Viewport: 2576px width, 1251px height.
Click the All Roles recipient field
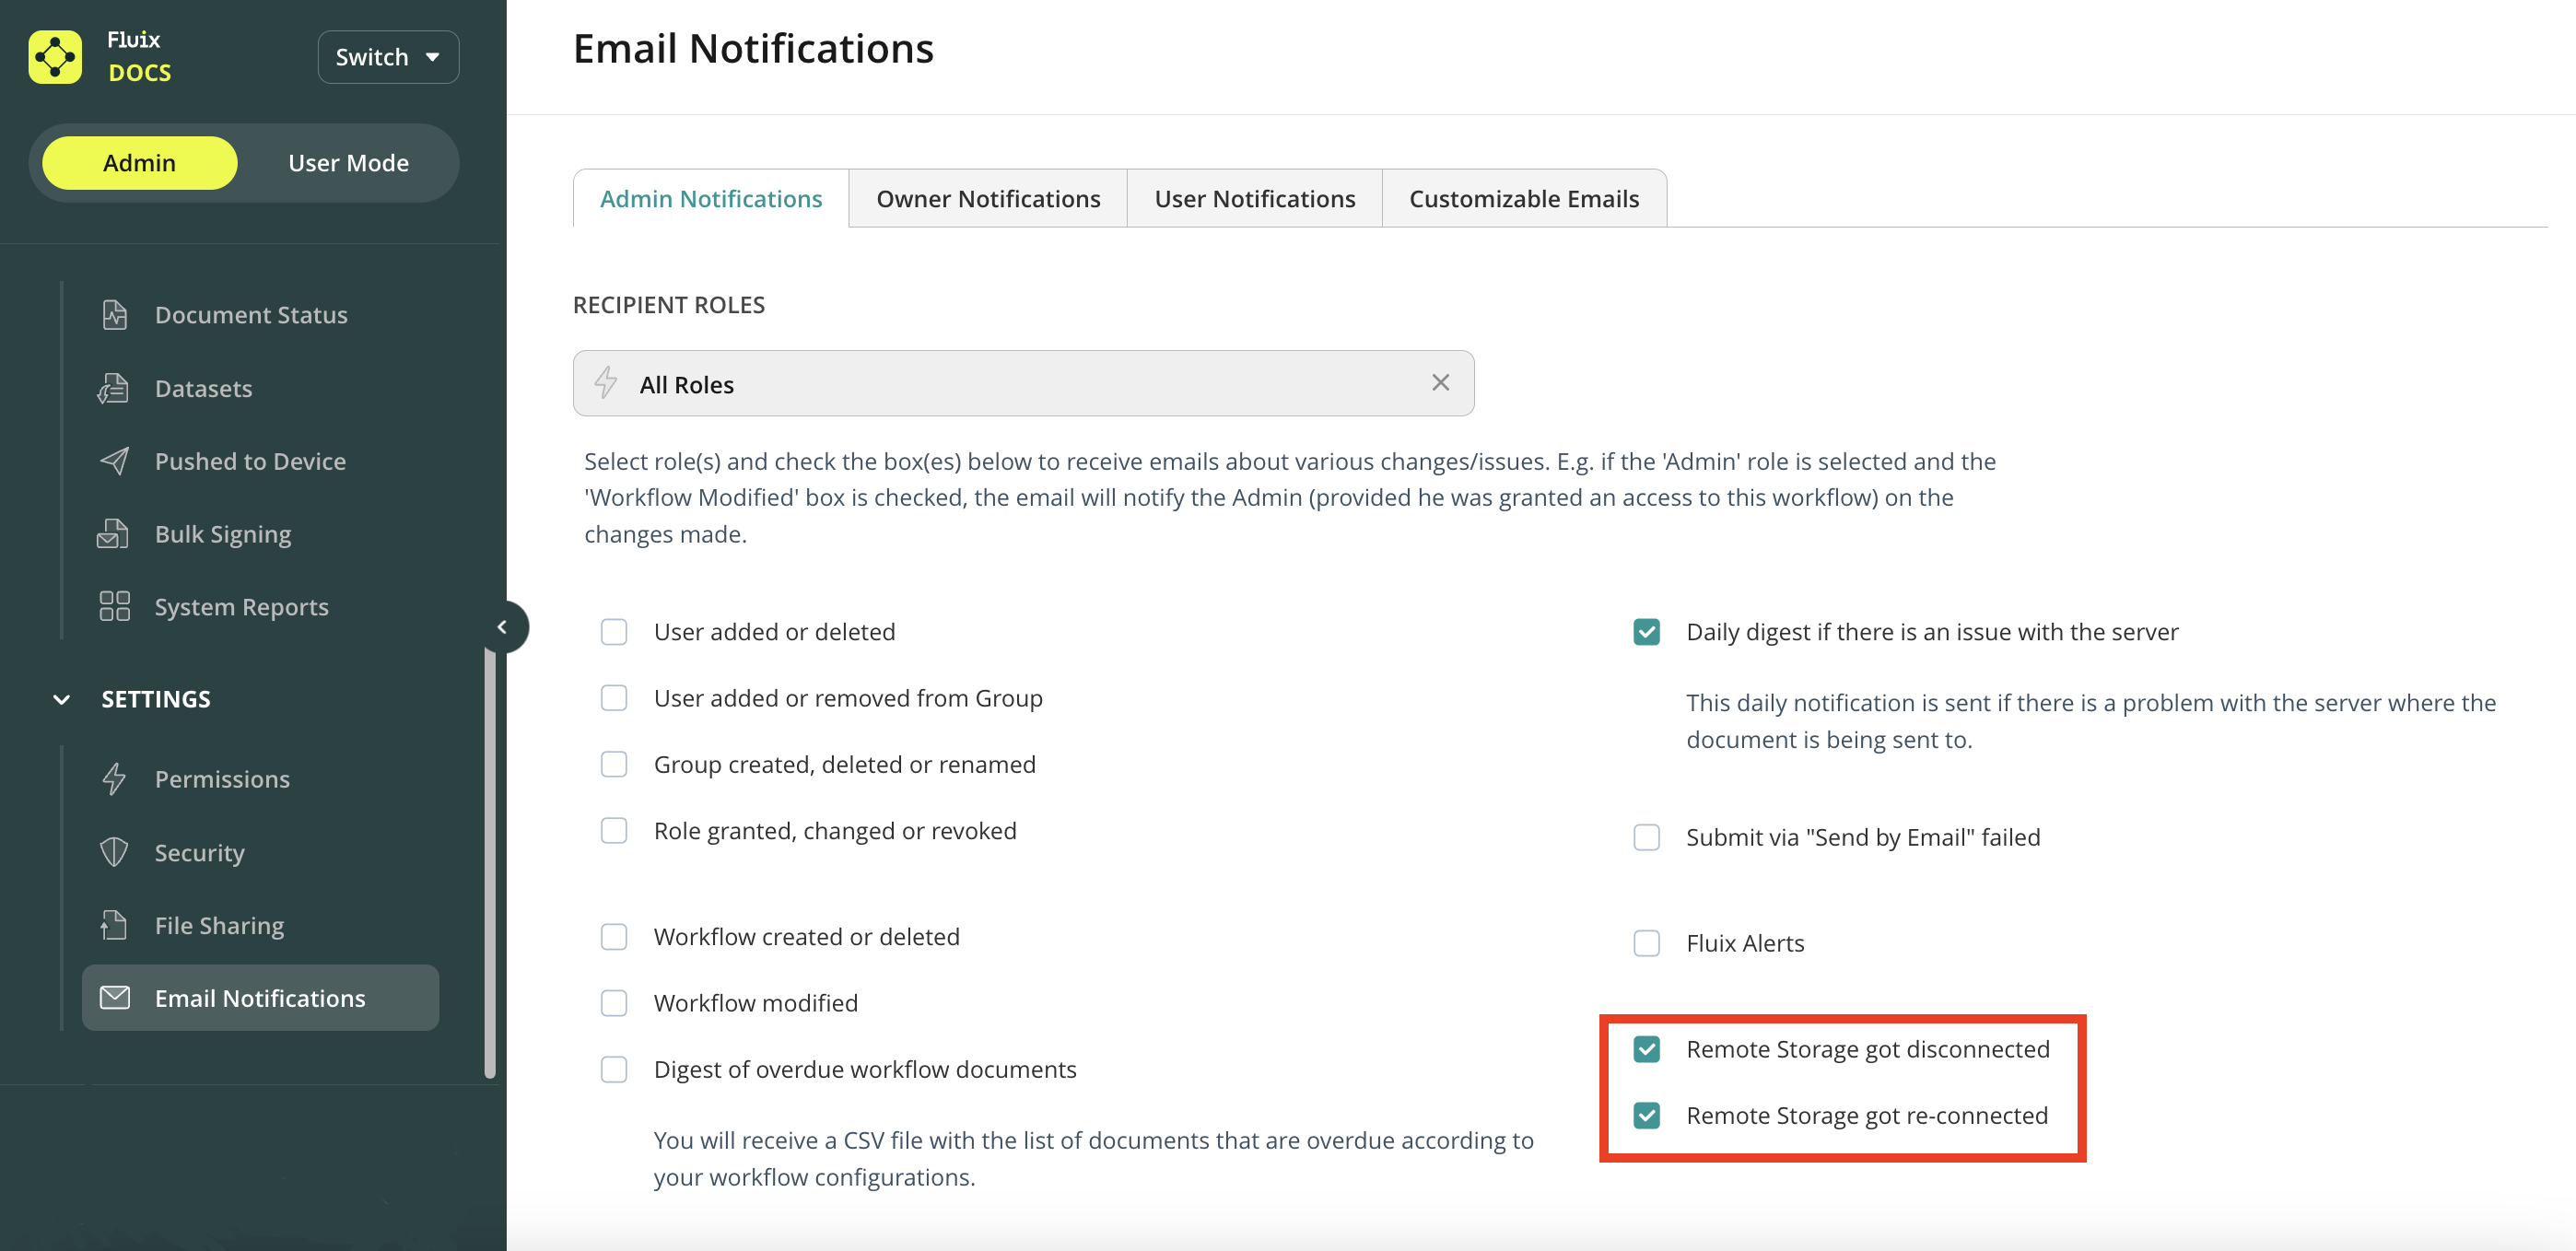click(x=1000, y=384)
